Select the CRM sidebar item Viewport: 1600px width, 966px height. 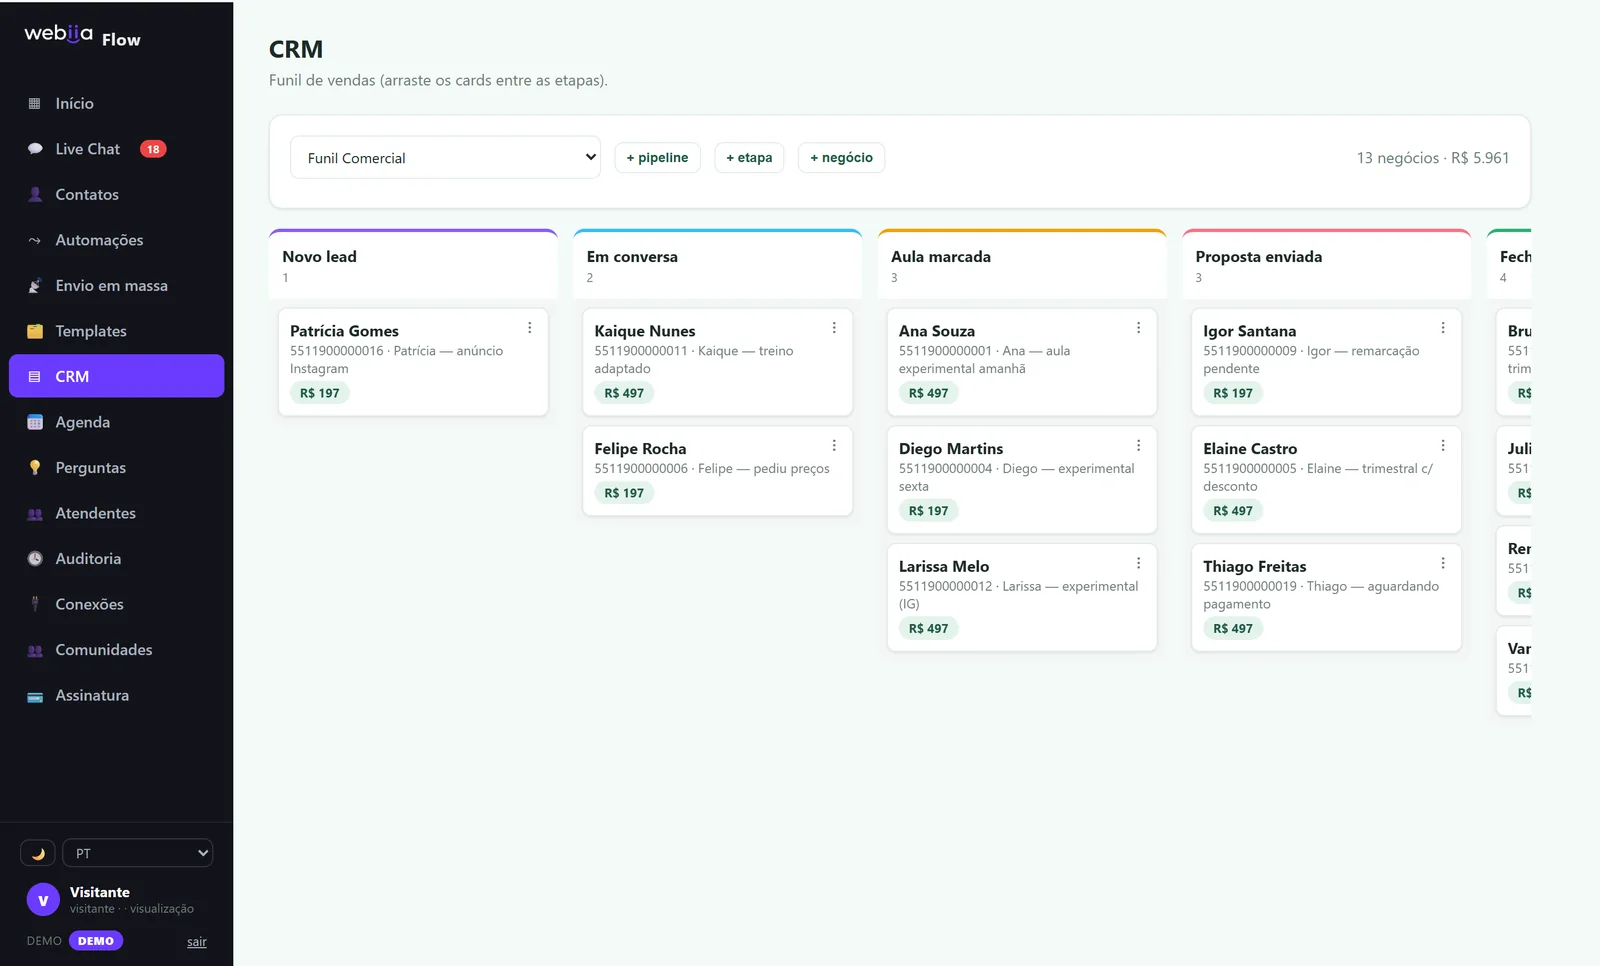pyautogui.click(x=116, y=376)
